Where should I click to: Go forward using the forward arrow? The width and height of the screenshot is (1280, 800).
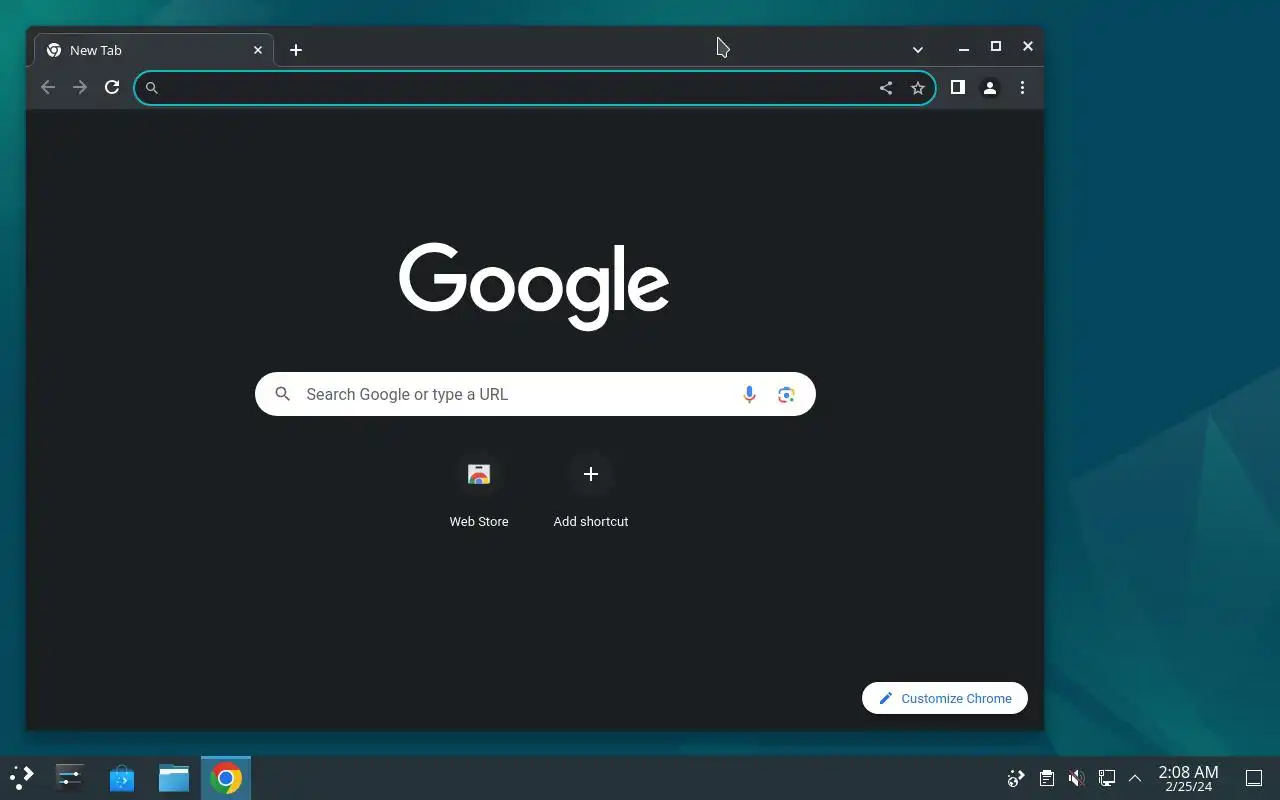click(80, 88)
